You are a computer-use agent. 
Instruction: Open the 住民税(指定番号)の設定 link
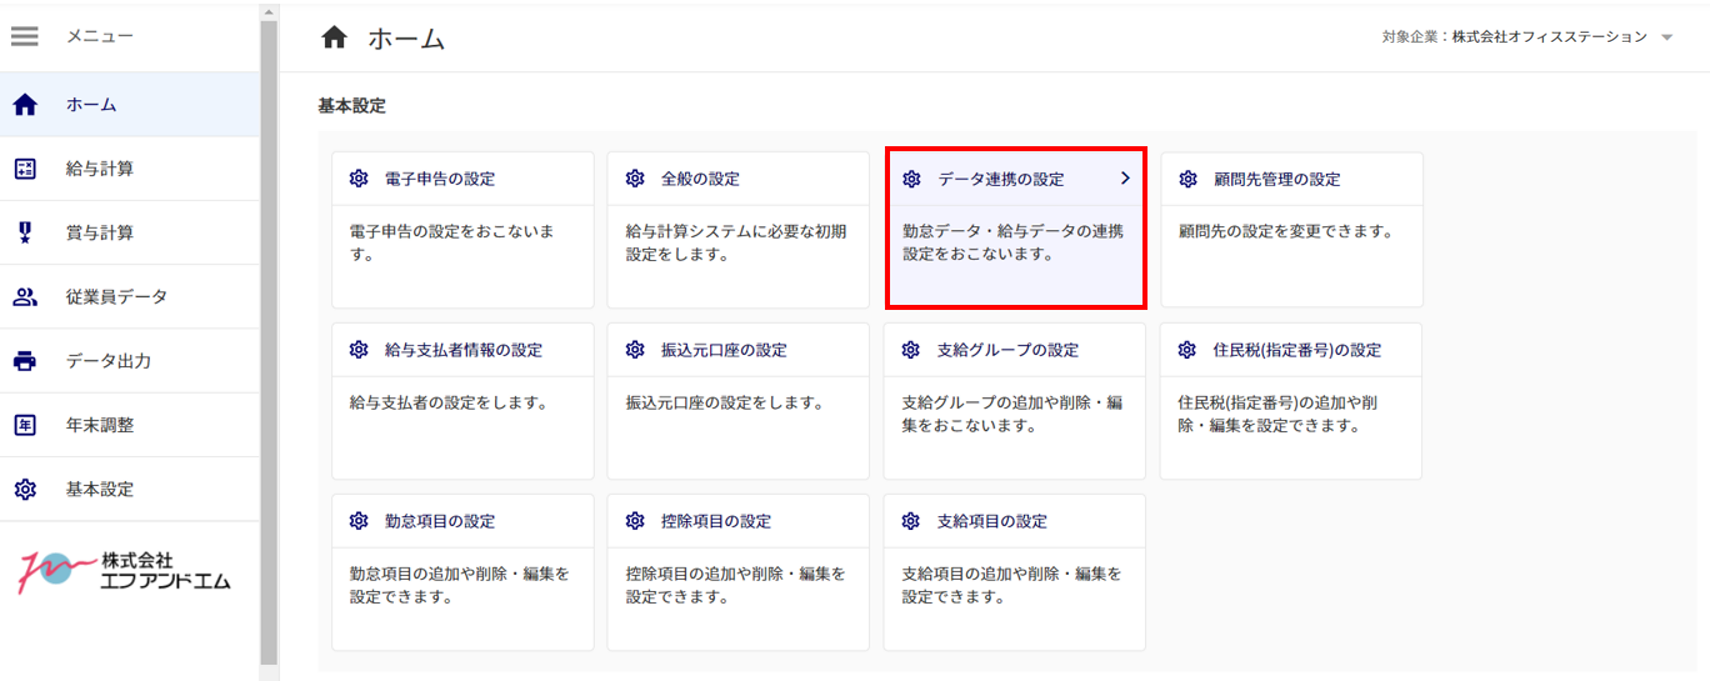pyautogui.click(x=1297, y=350)
